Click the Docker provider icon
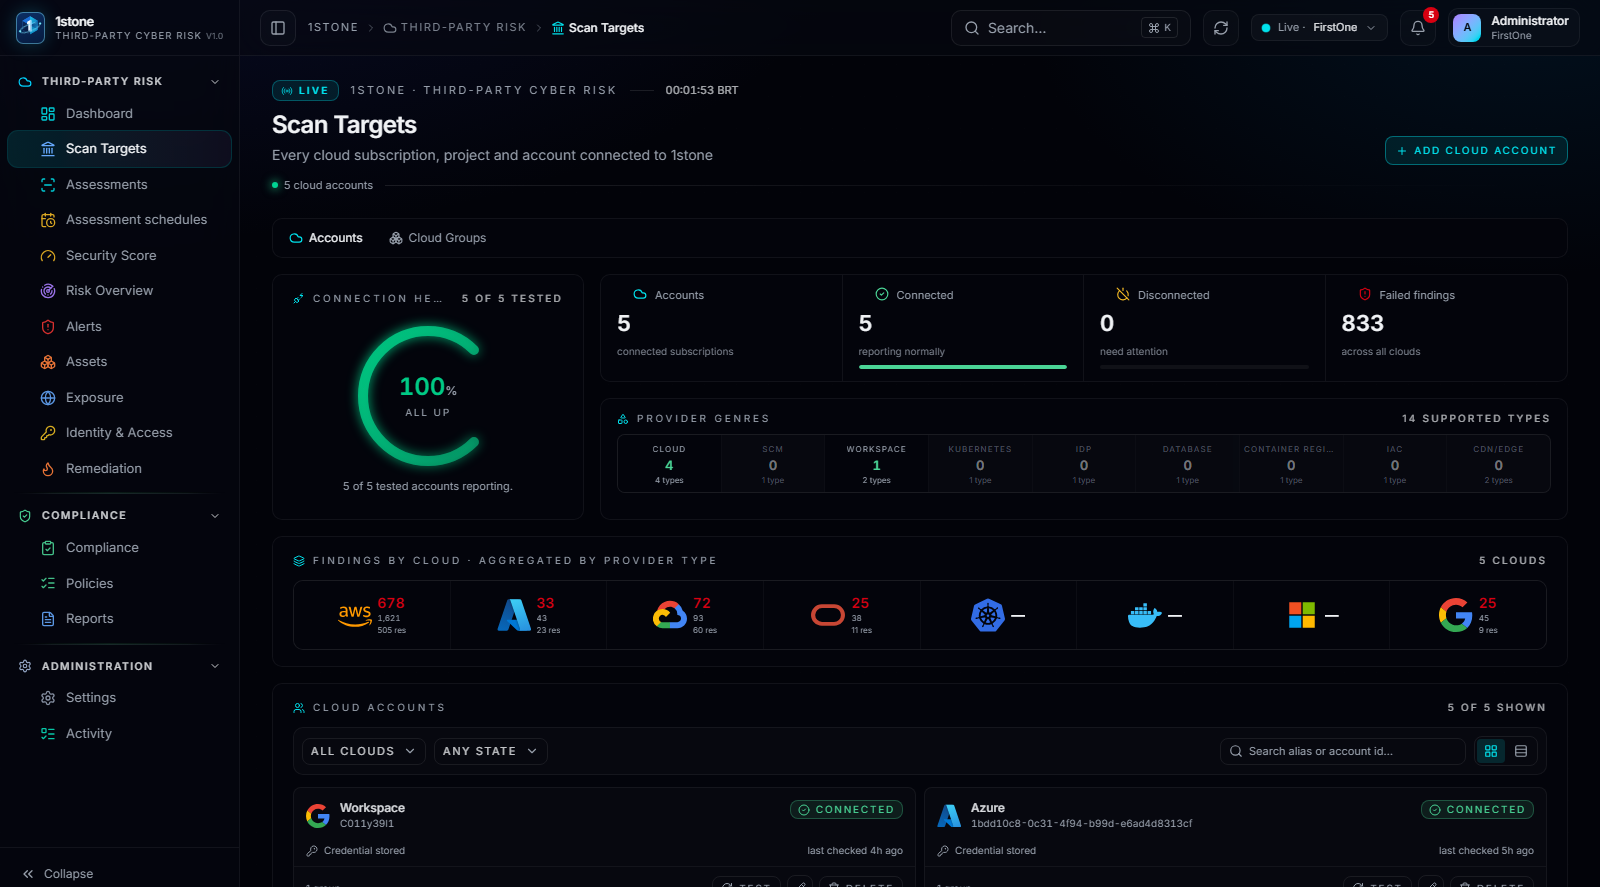The height and width of the screenshot is (887, 1600). click(x=1144, y=615)
